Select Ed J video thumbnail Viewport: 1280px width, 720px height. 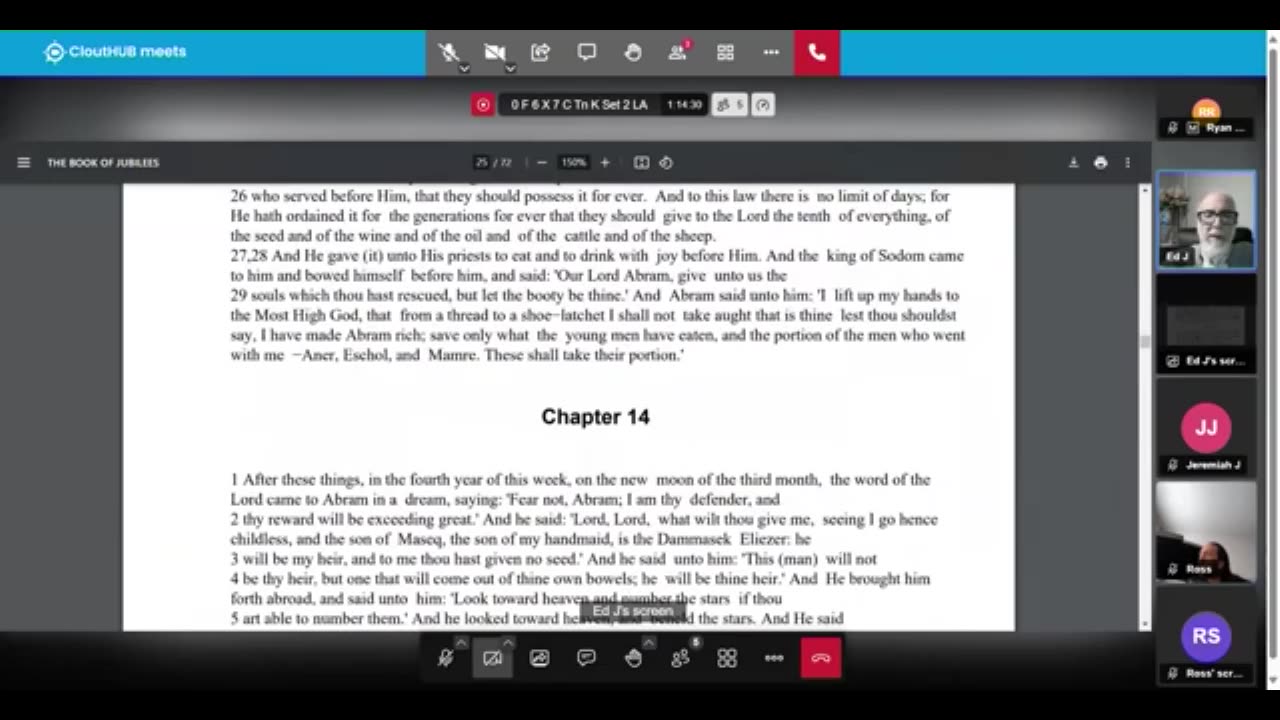[1206, 220]
